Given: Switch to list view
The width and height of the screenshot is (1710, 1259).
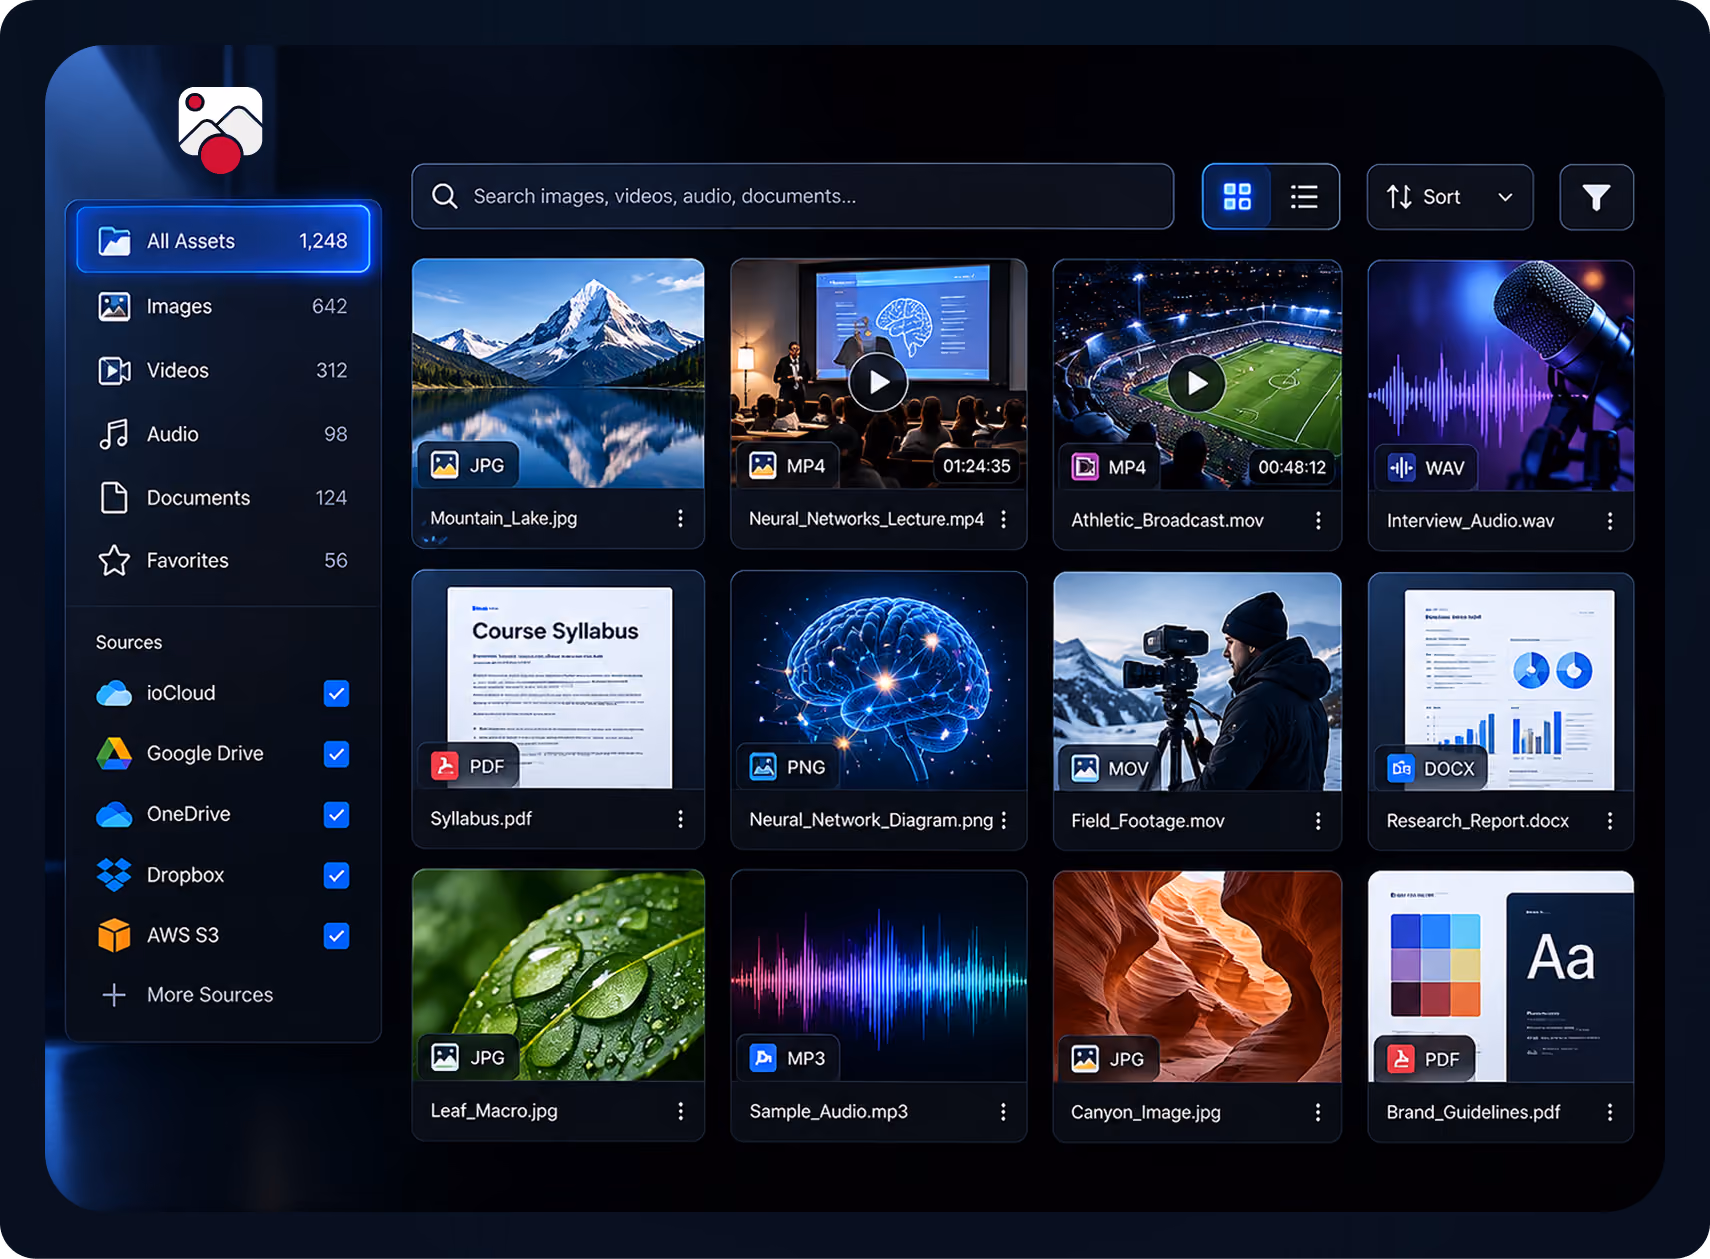Looking at the screenshot, I should (1304, 197).
